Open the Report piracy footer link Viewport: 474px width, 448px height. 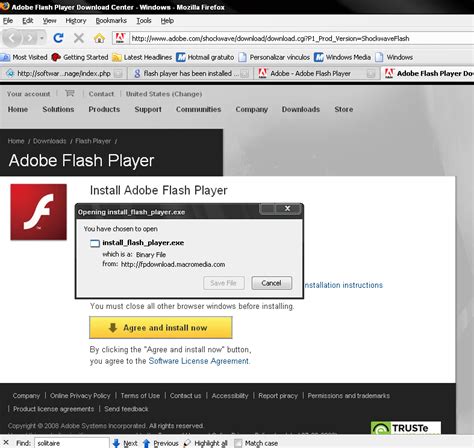(278, 396)
